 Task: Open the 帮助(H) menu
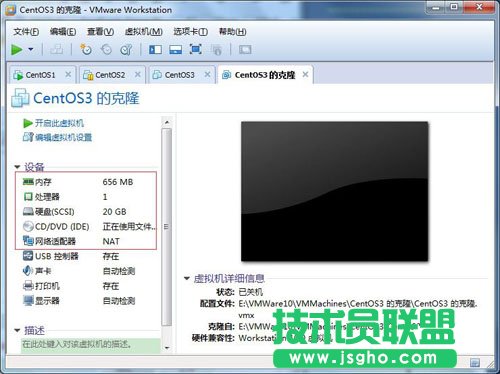pyautogui.click(x=232, y=32)
